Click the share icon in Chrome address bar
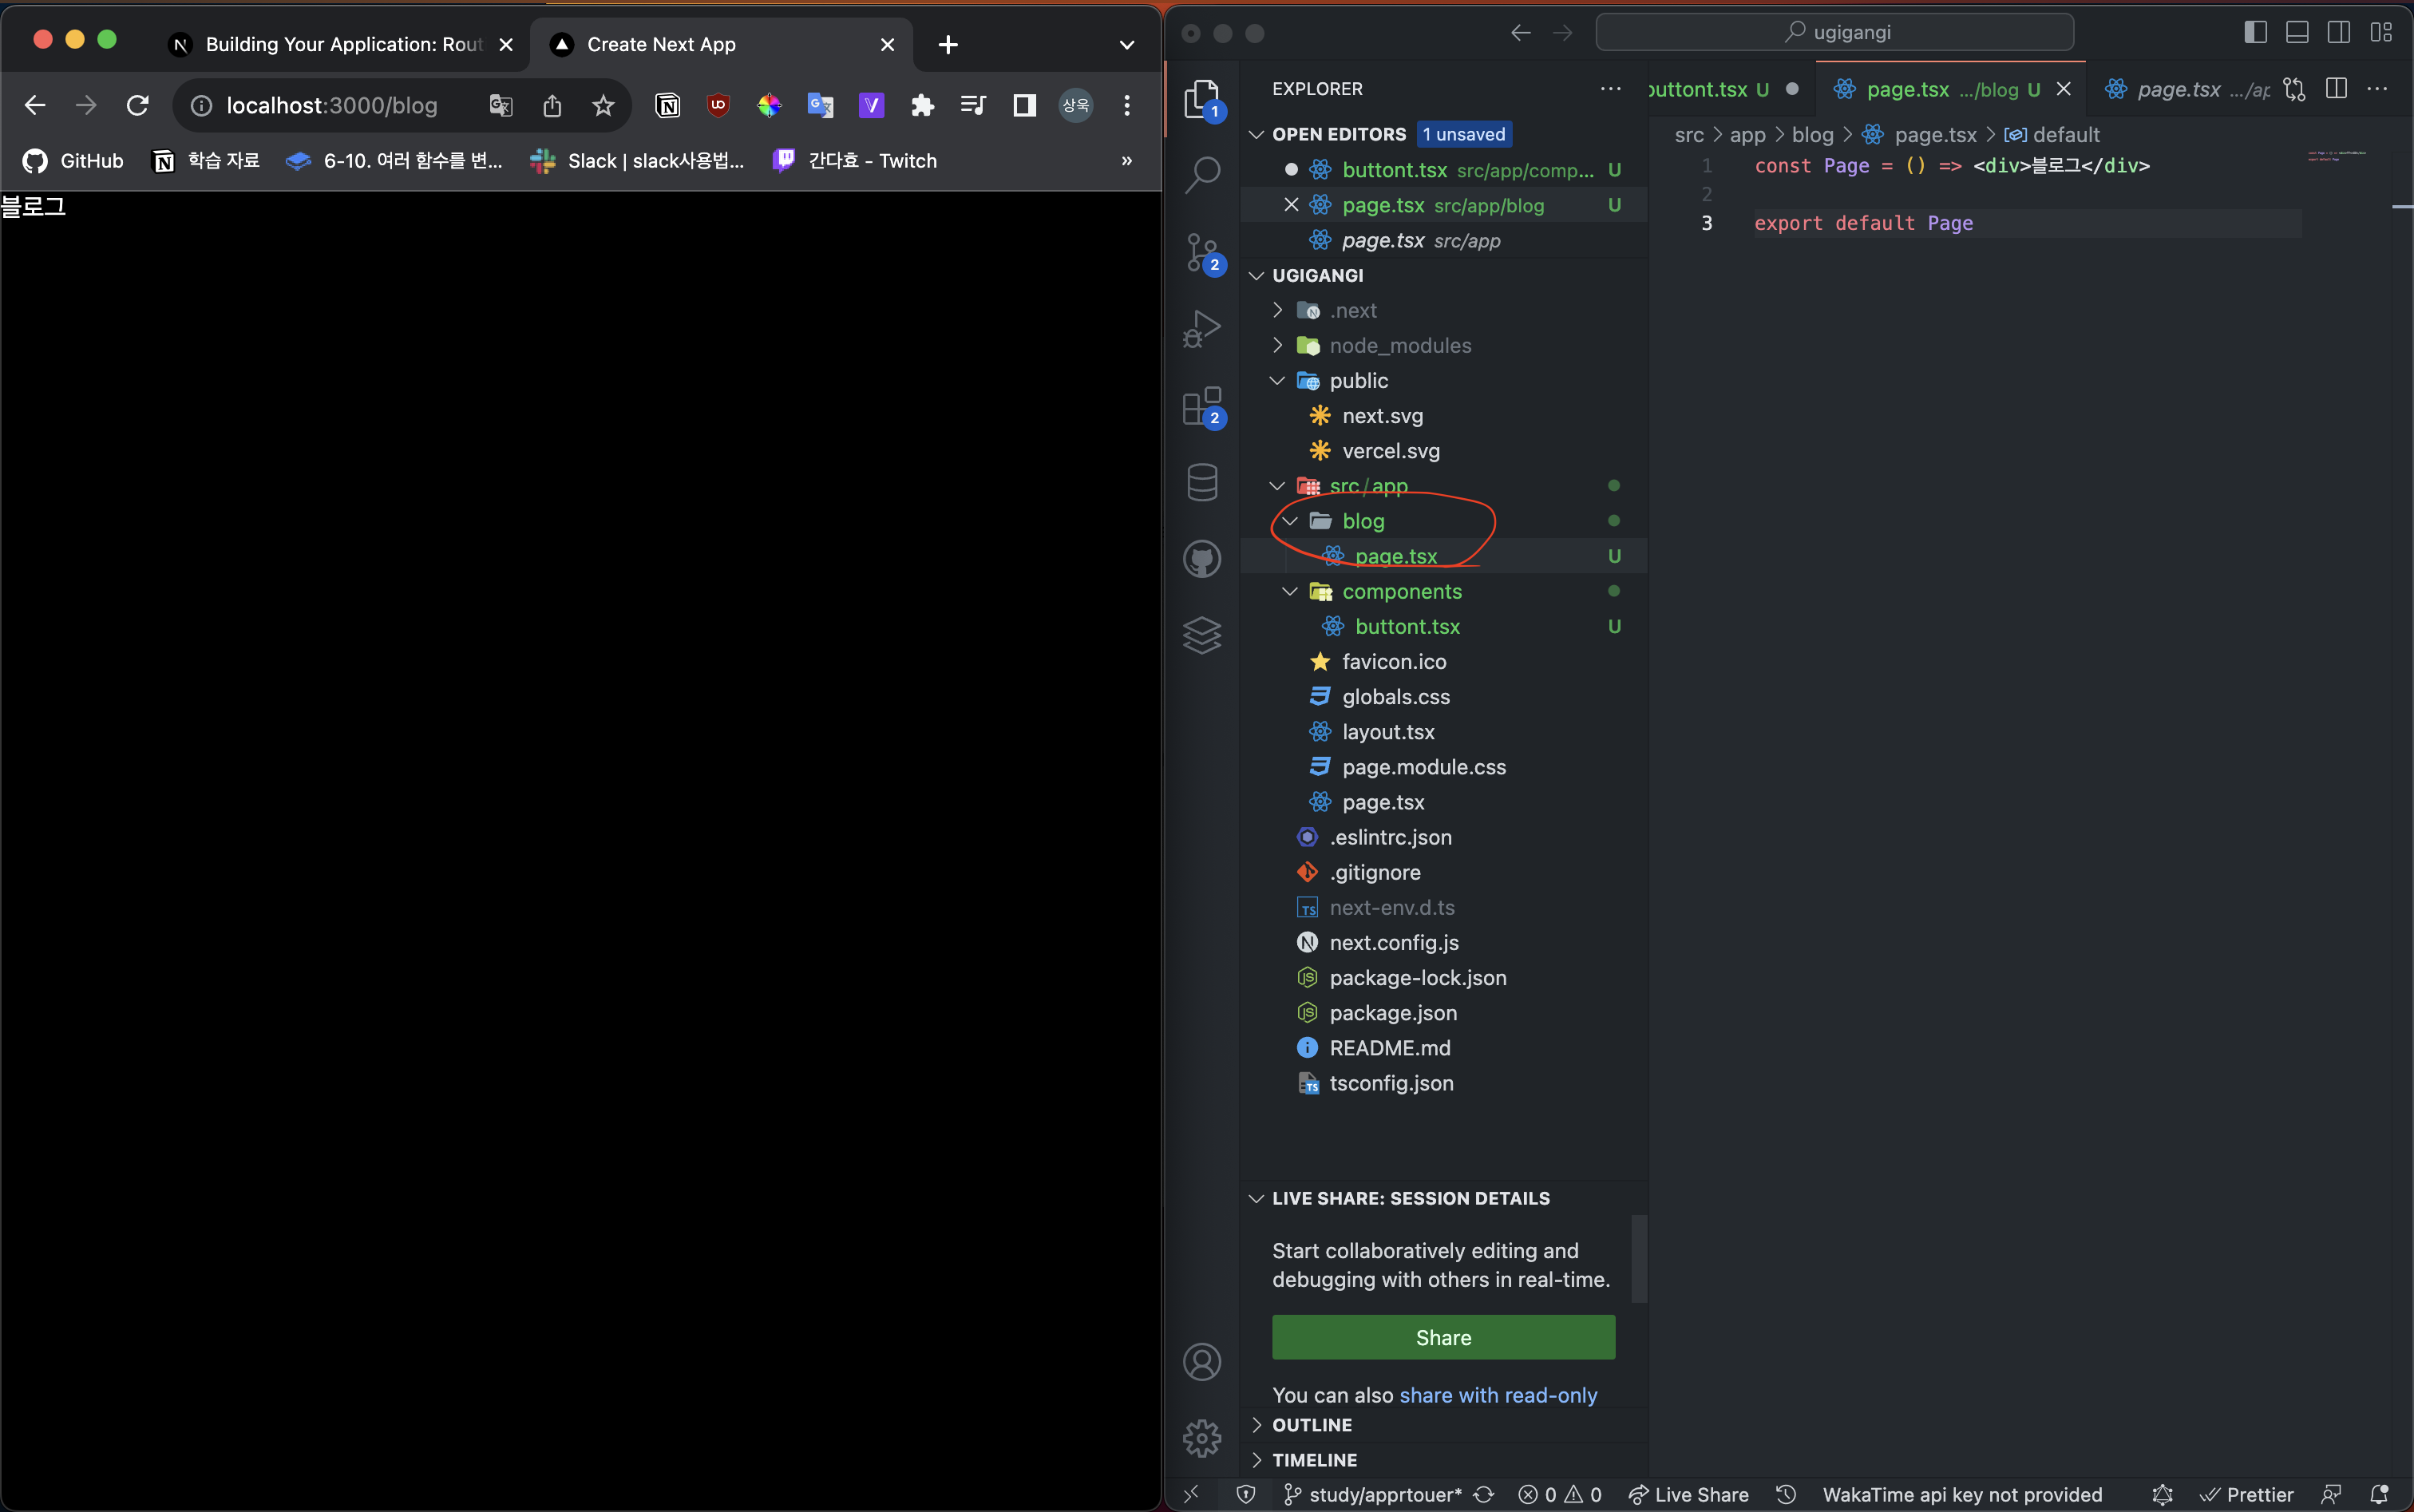The height and width of the screenshot is (1512, 2414). point(552,105)
